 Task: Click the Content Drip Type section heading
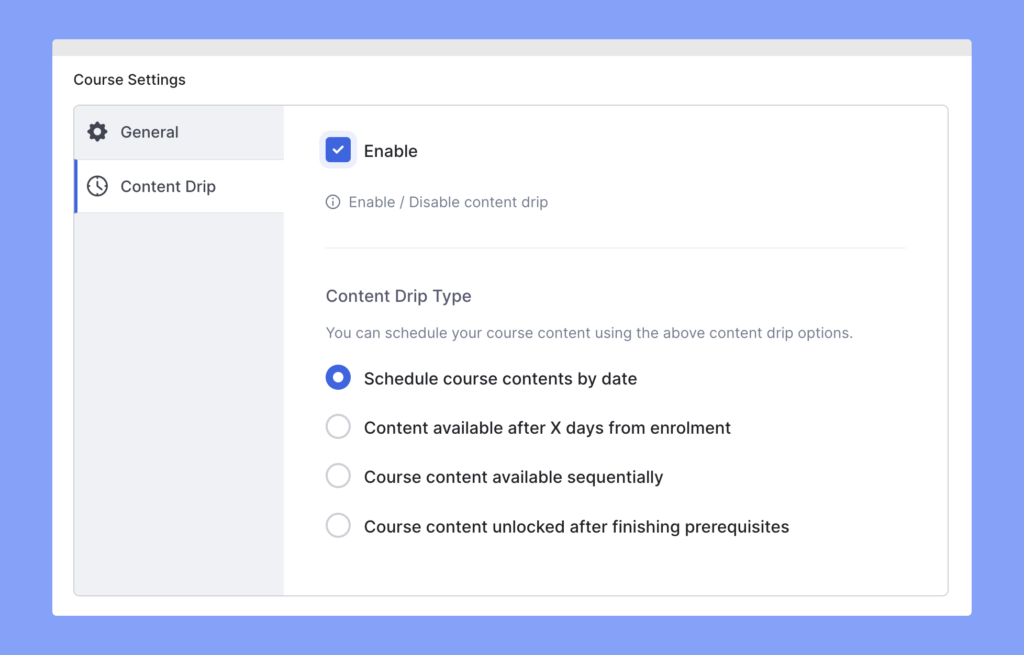[x=398, y=296]
